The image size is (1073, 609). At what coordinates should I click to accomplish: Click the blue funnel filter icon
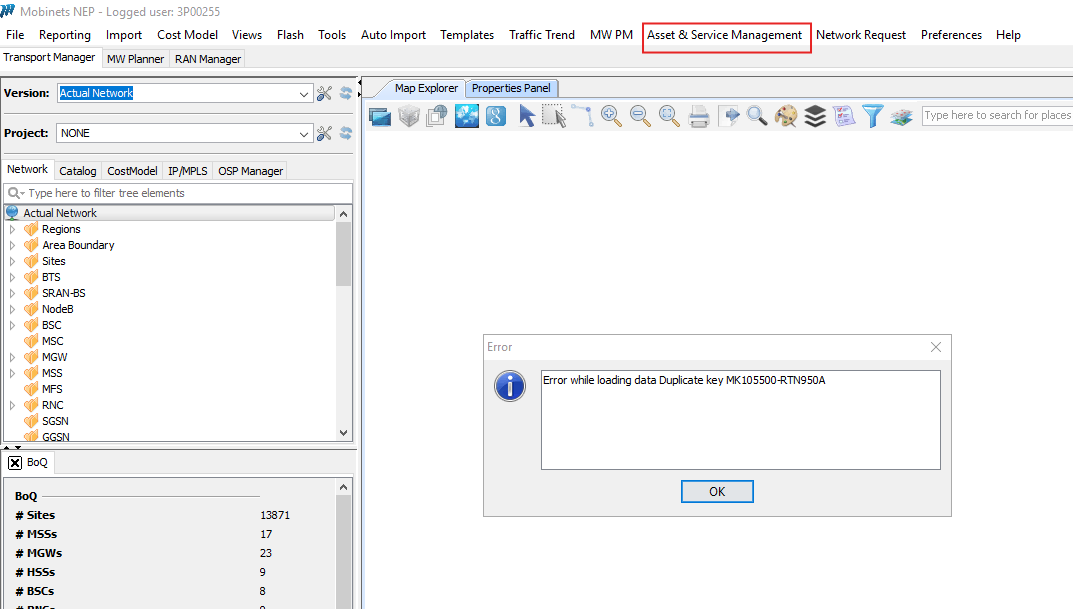tap(873, 116)
